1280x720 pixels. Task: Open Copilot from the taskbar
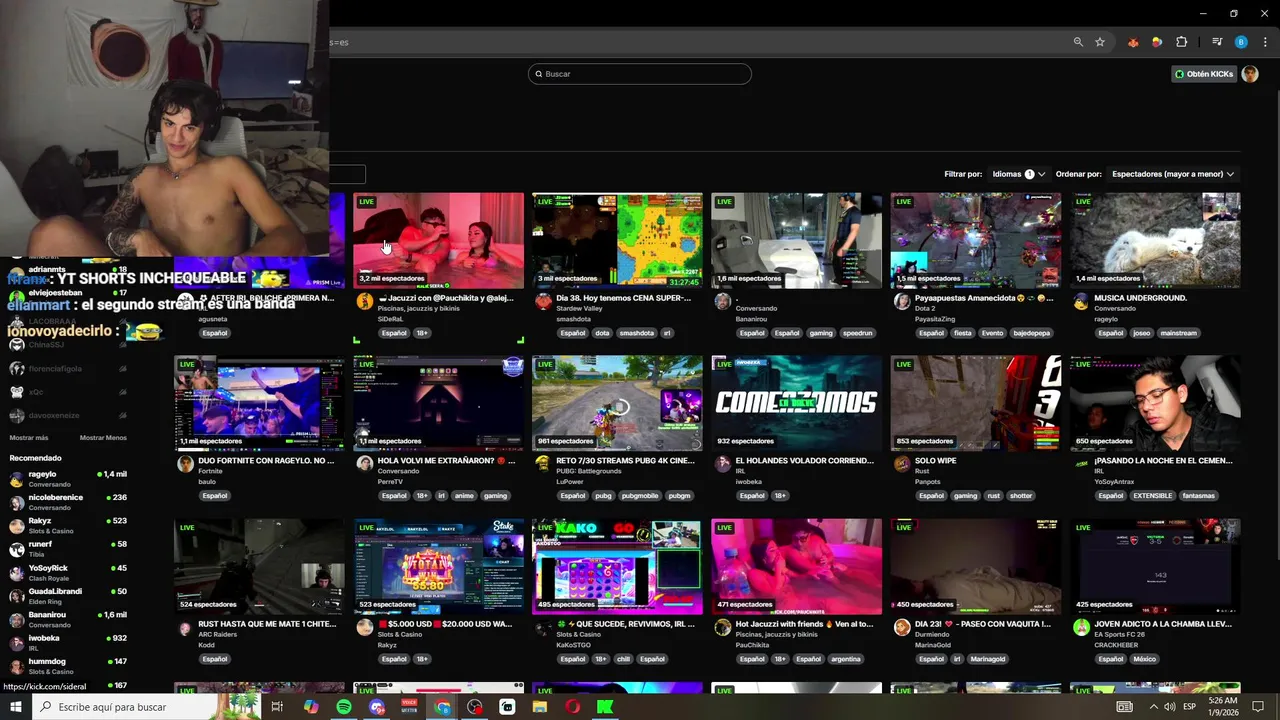(311, 707)
